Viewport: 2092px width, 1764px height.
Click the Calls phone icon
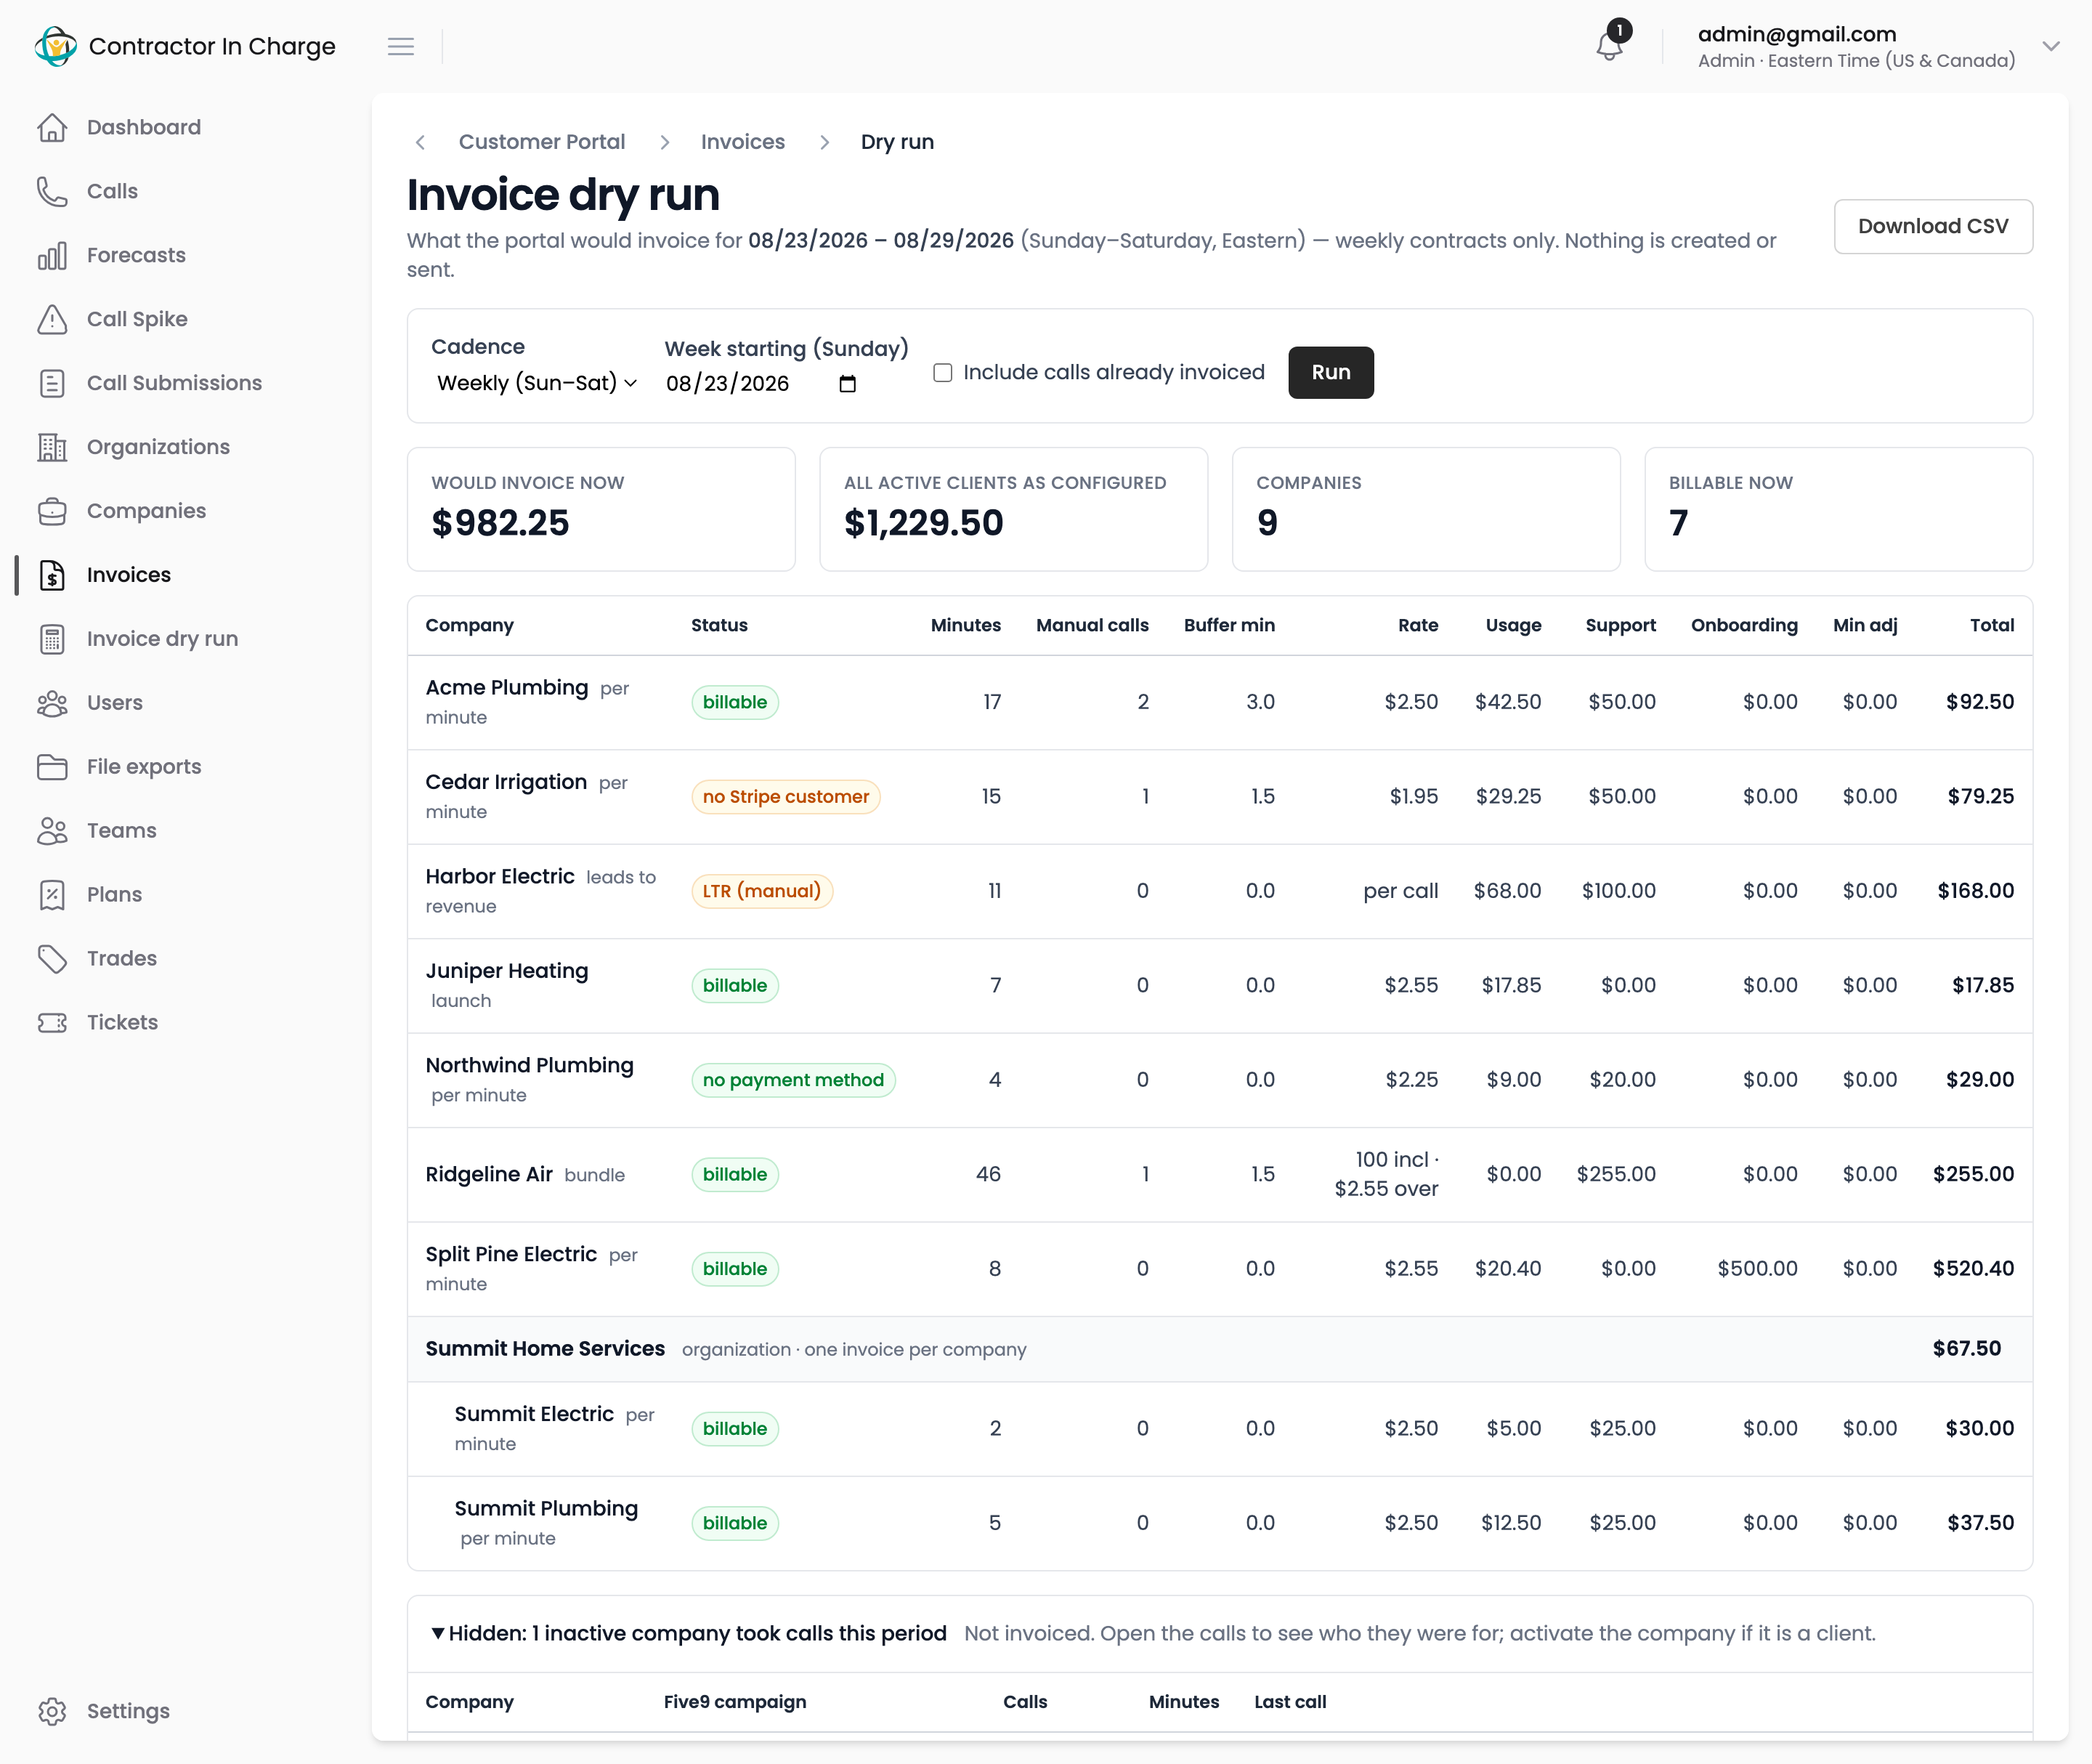[52, 191]
